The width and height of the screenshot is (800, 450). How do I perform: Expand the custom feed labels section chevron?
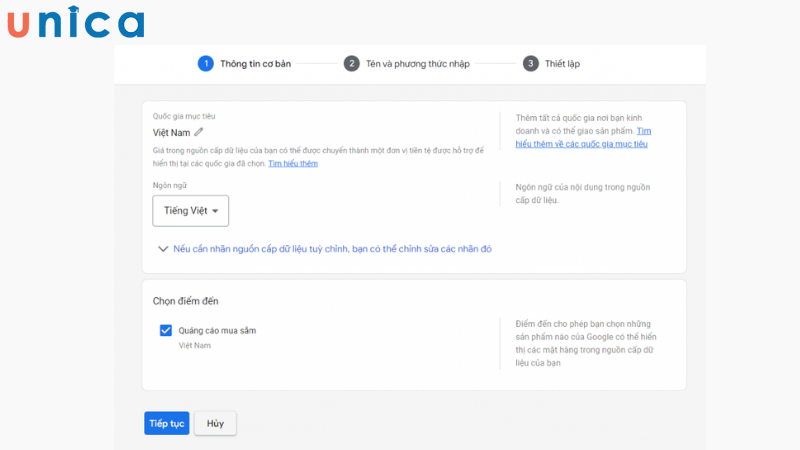163,249
